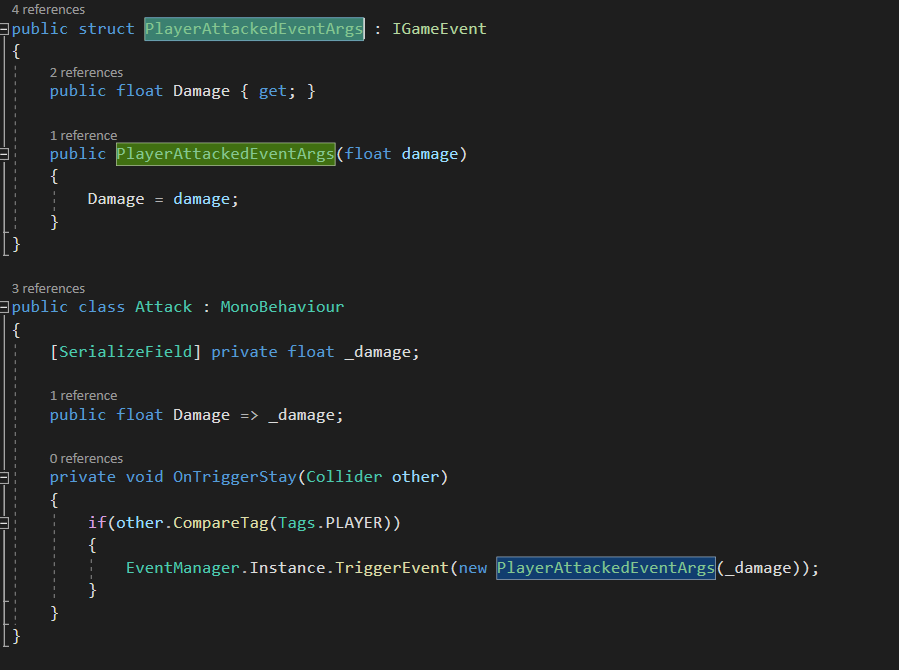Click 'Damage' in the Attack property declaration

pyautogui.click(x=201, y=415)
